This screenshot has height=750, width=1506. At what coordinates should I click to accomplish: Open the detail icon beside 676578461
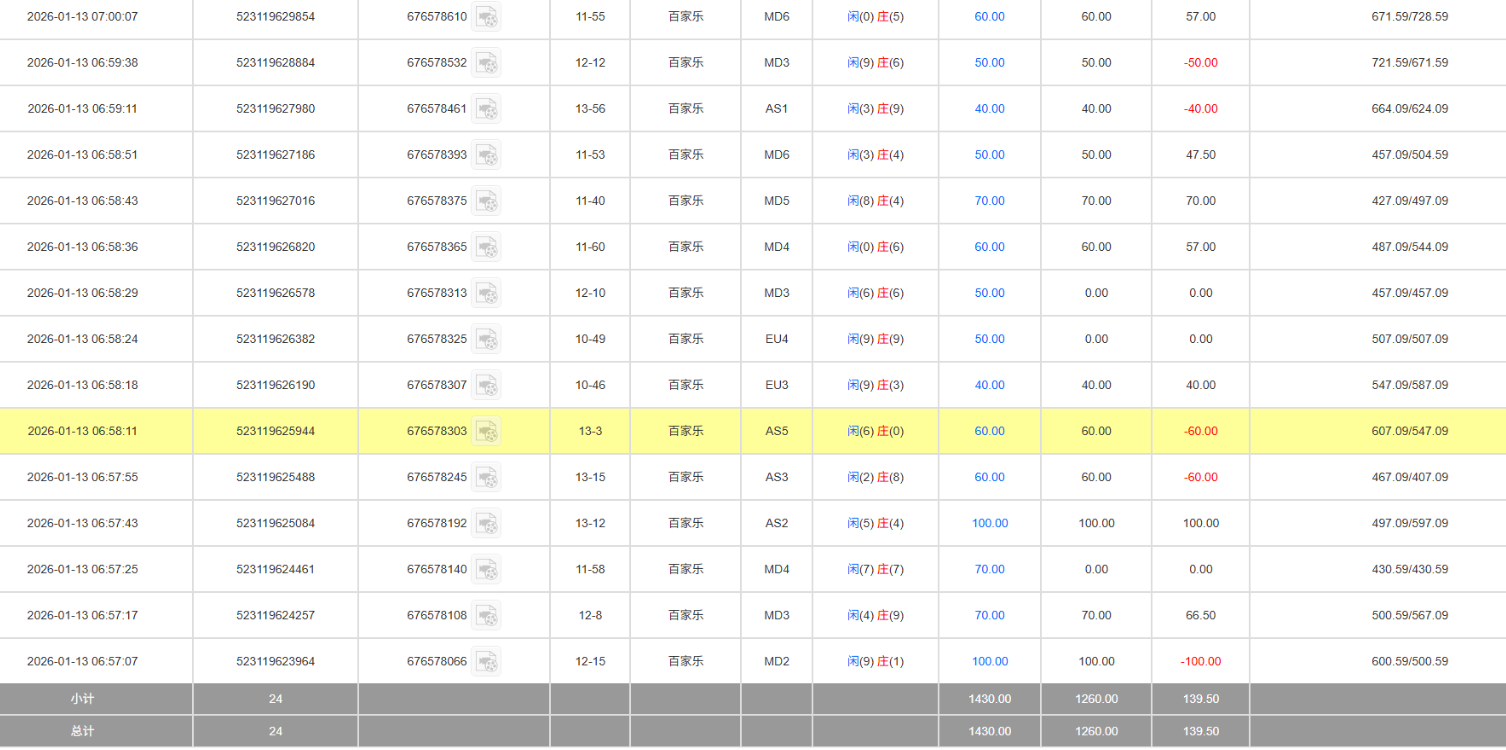(486, 109)
